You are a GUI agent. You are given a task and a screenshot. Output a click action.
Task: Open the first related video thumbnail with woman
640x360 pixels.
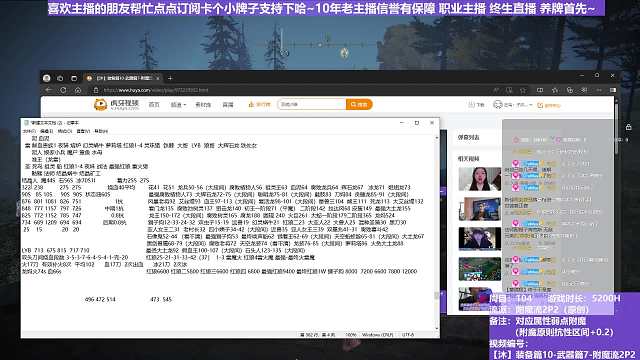point(480,179)
